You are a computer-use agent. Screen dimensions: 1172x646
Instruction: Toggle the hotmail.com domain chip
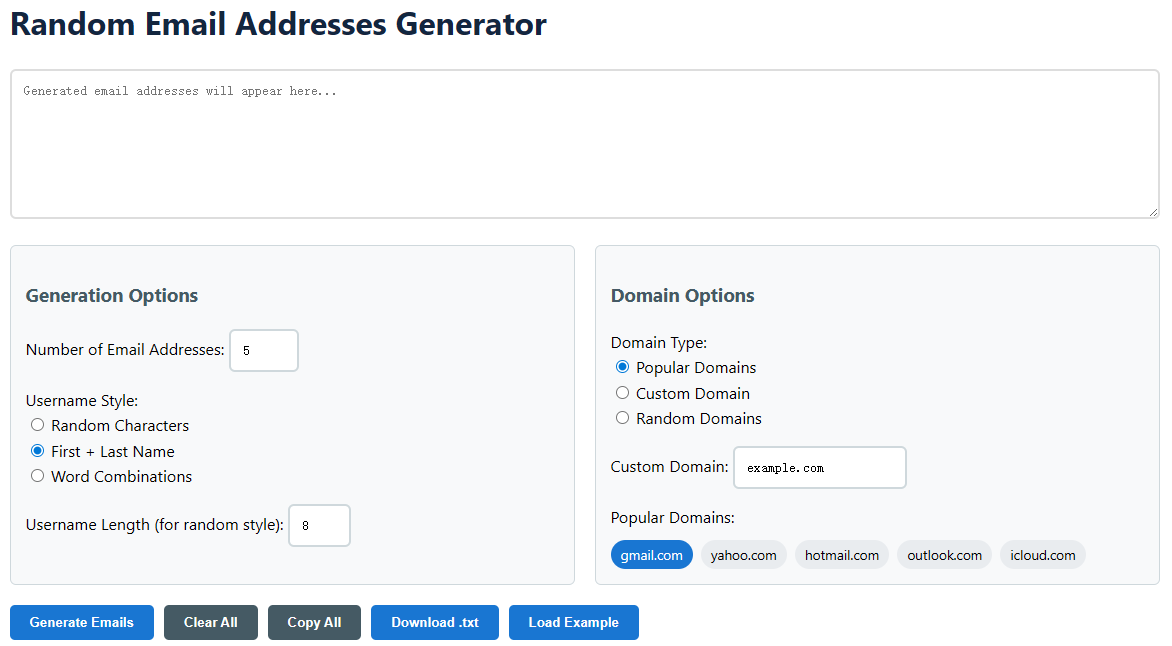(x=842, y=555)
